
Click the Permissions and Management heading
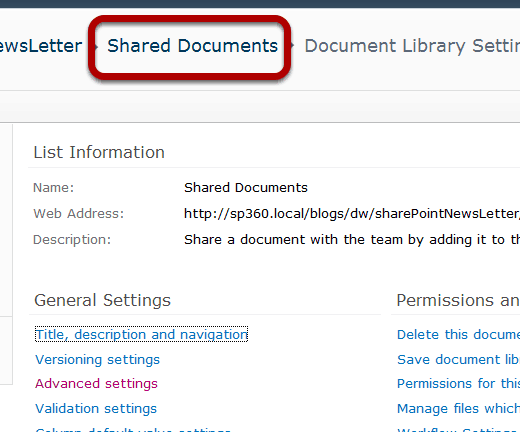(458, 301)
